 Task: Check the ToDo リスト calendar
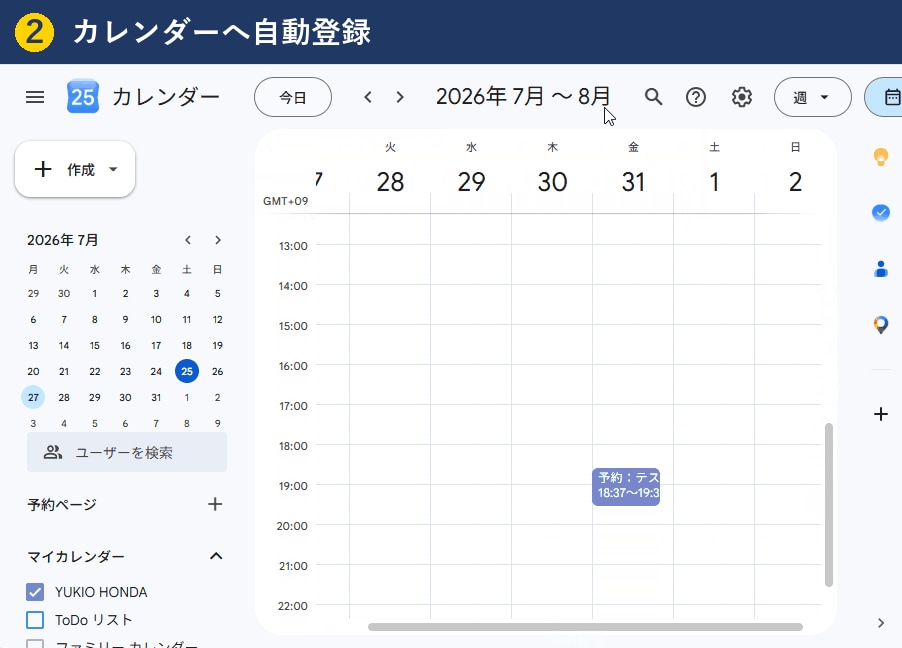(x=35, y=620)
